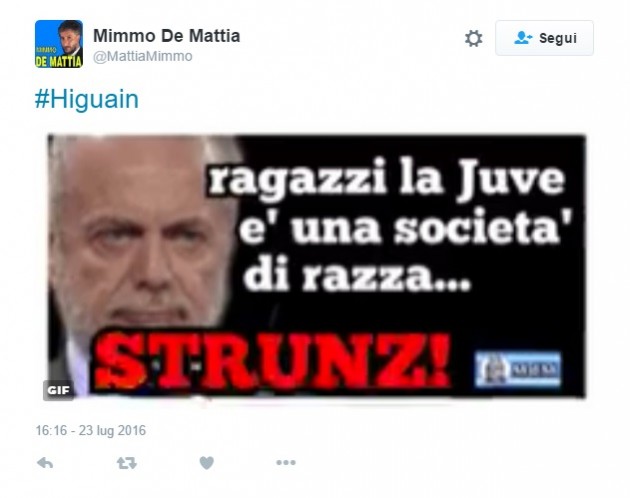The height and width of the screenshot is (498, 630).
Task: Open Mimmo De Mattia profile name
Action: click(x=166, y=36)
